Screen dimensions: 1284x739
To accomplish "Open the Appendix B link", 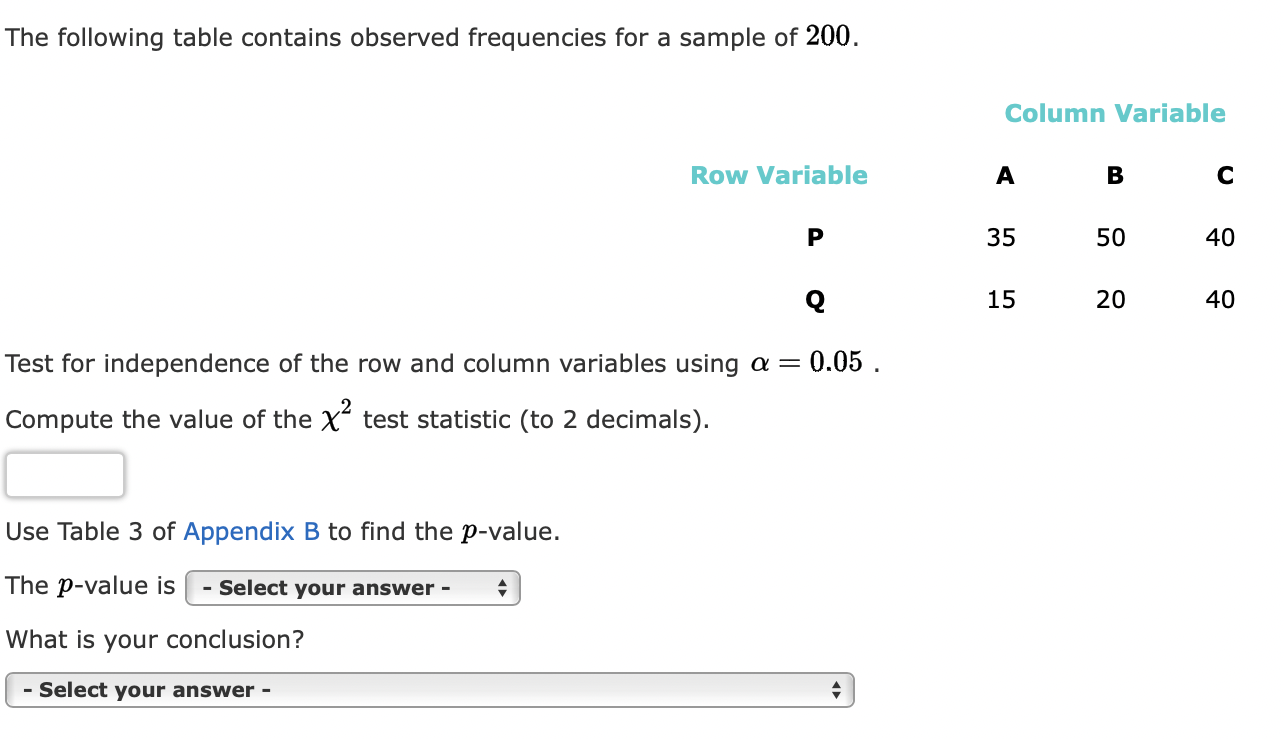I will pos(251,531).
